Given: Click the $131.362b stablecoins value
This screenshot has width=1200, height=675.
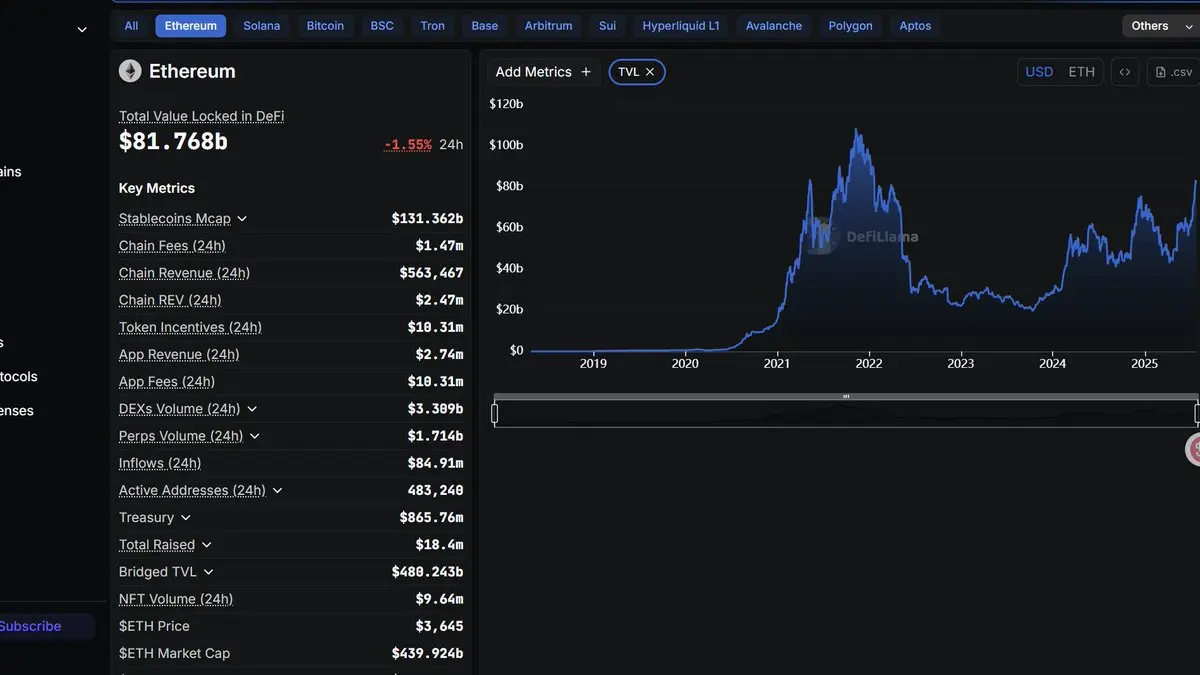Looking at the screenshot, I should pyautogui.click(x=427, y=219).
